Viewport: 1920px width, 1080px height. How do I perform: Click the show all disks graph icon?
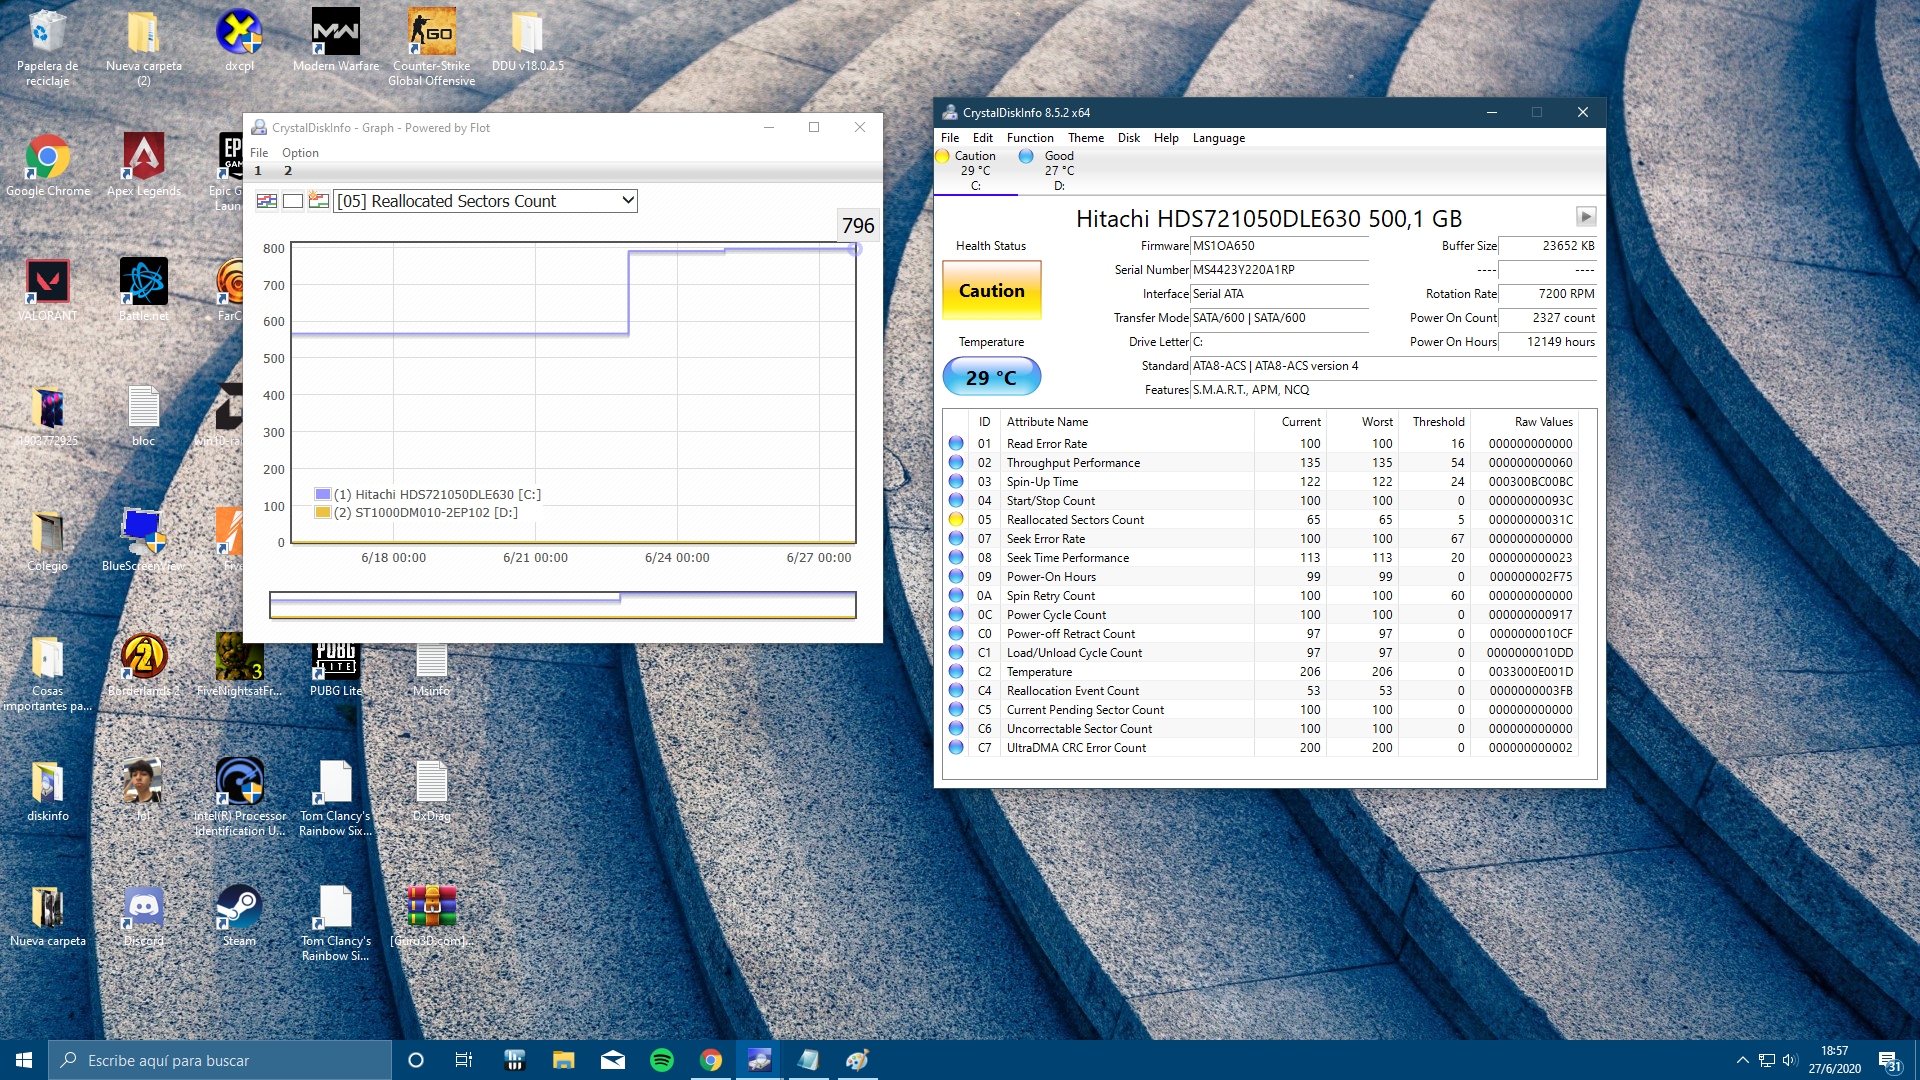pyautogui.click(x=267, y=201)
